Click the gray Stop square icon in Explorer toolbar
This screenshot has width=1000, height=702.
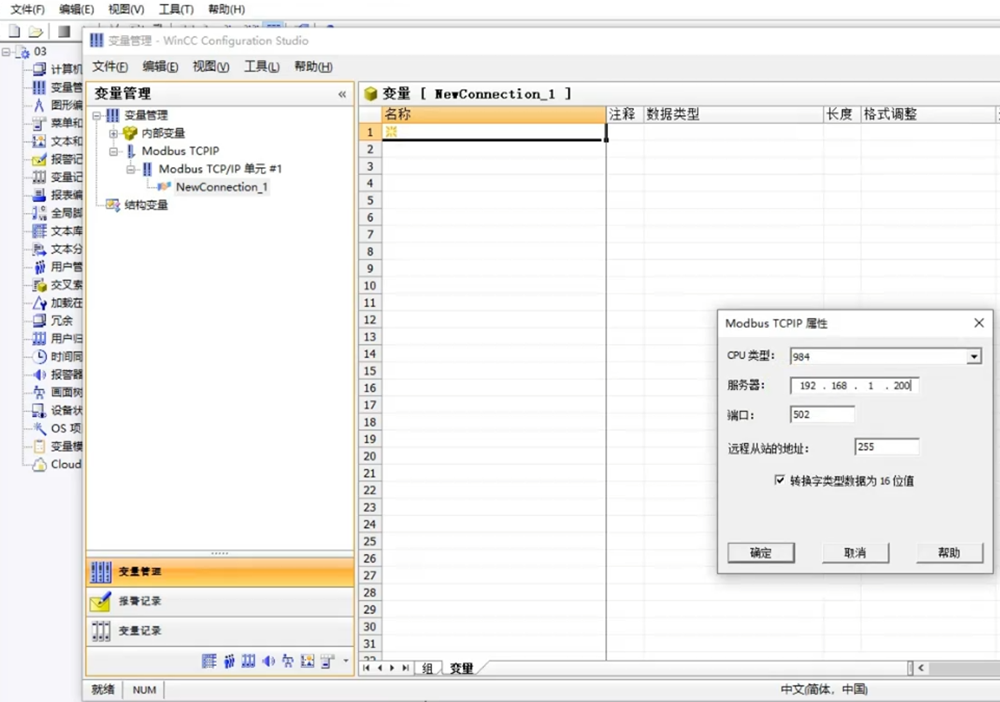tap(64, 31)
